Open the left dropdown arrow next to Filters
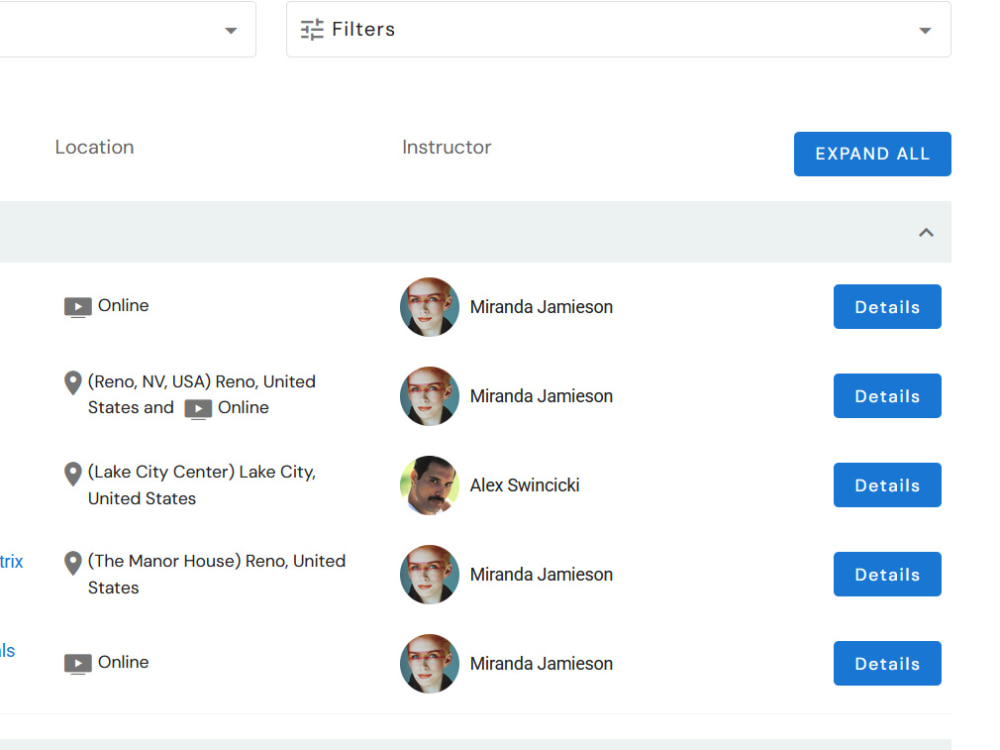Viewport: 1000px width, 750px height. (231, 30)
